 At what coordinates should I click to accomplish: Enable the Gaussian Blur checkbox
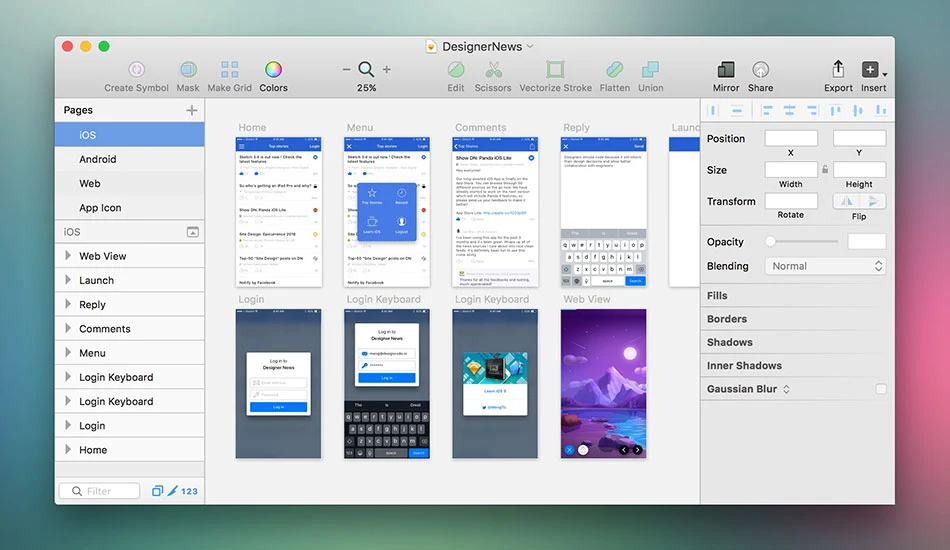(x=881, y=389)
